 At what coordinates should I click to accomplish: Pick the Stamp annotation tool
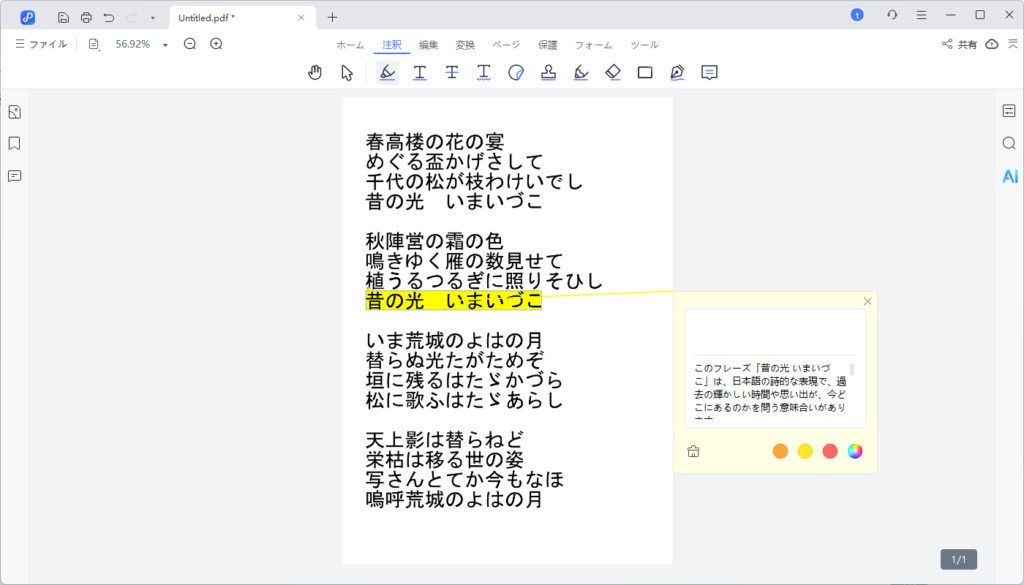(x=548, y=72)
